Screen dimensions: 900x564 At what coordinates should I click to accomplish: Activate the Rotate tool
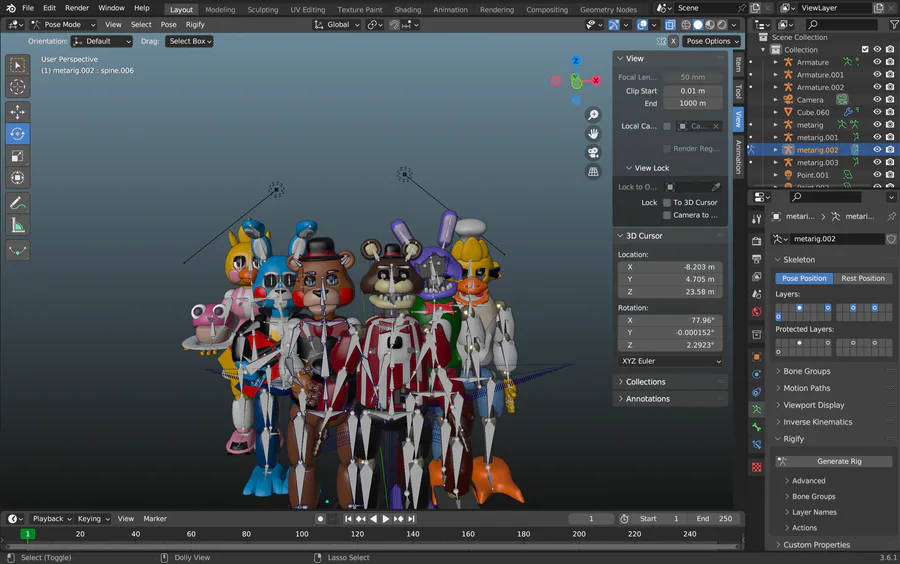click(x=18, y=133)
